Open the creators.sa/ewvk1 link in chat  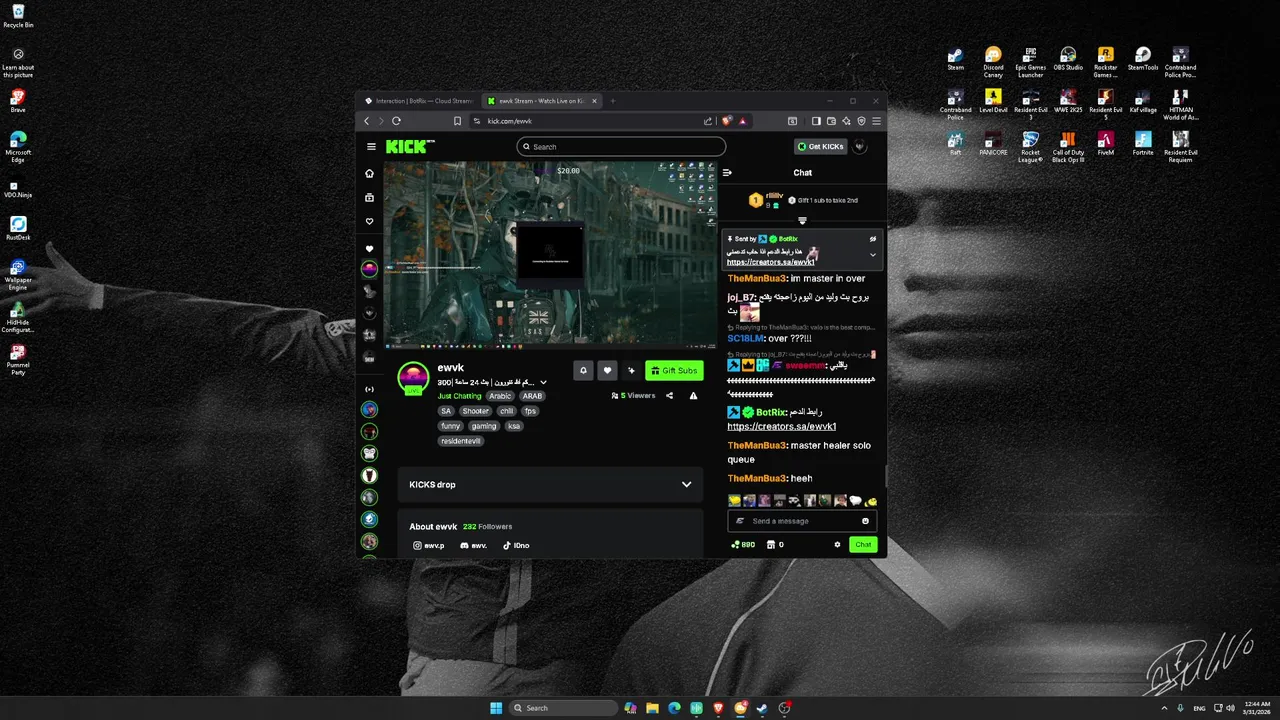781,427
